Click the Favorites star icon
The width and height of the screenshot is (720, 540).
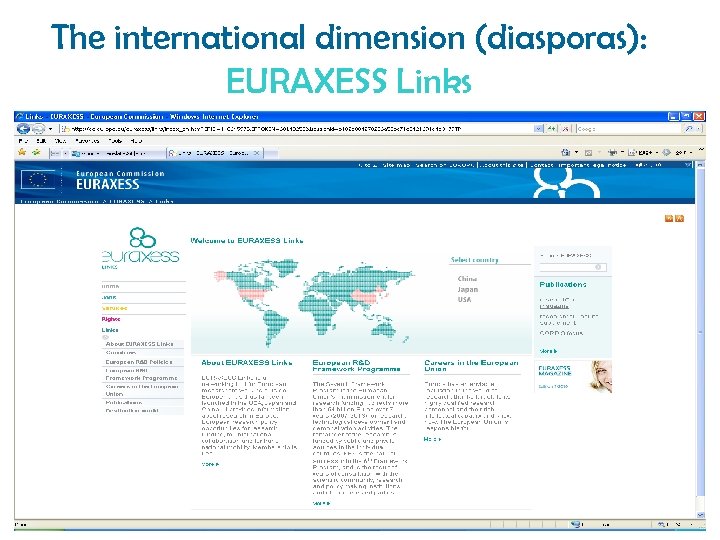tap(22, 152)
